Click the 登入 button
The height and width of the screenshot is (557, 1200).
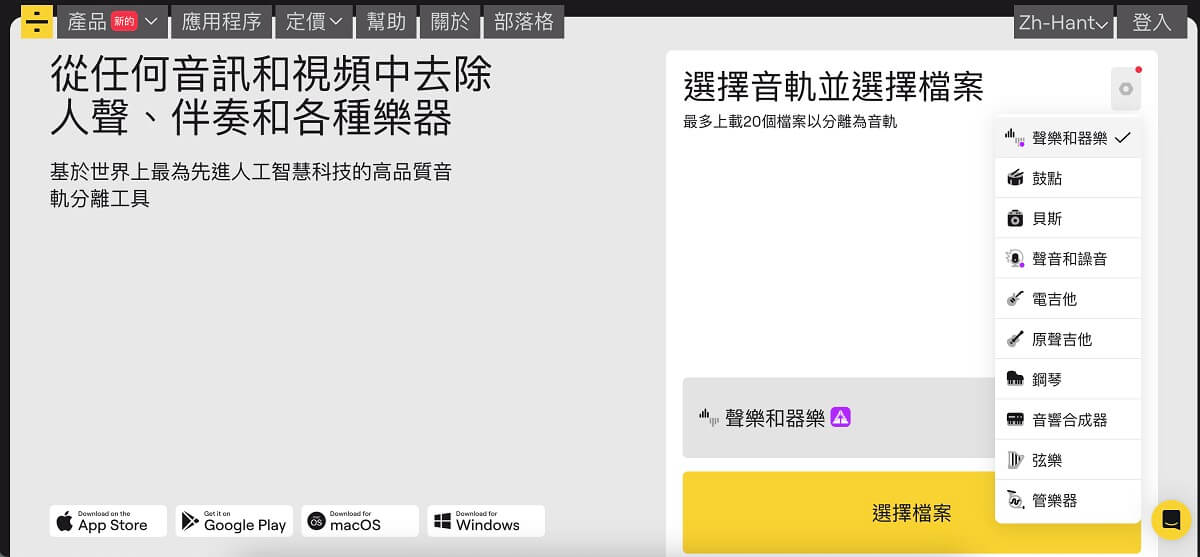(x=1152, y=21)
